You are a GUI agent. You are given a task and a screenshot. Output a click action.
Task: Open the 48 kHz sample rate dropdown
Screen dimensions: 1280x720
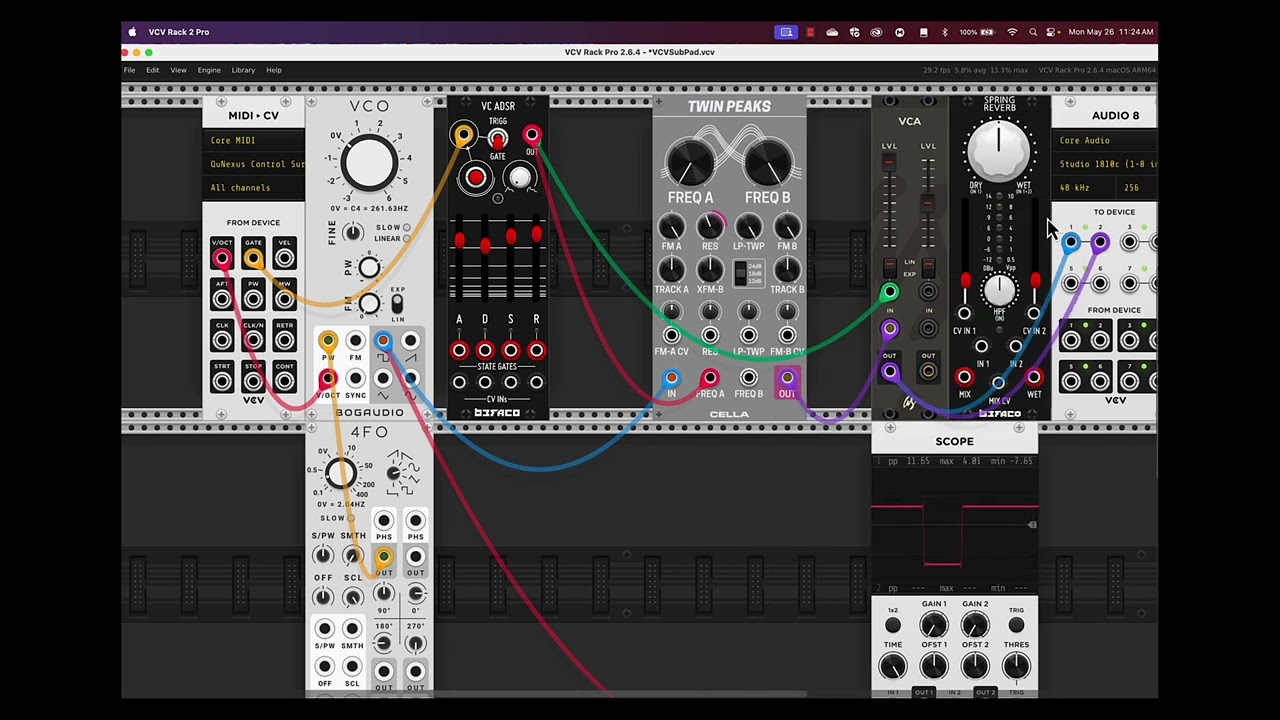tap(1086, 188)
